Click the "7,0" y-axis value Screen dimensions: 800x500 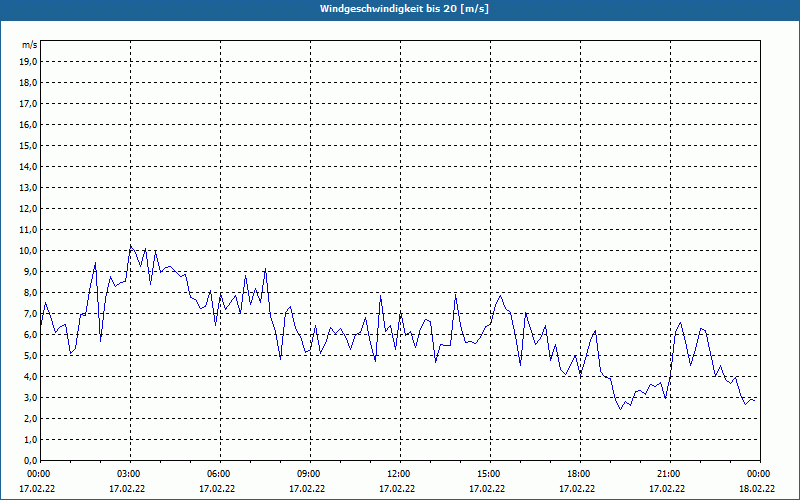(x=30, y=314)
